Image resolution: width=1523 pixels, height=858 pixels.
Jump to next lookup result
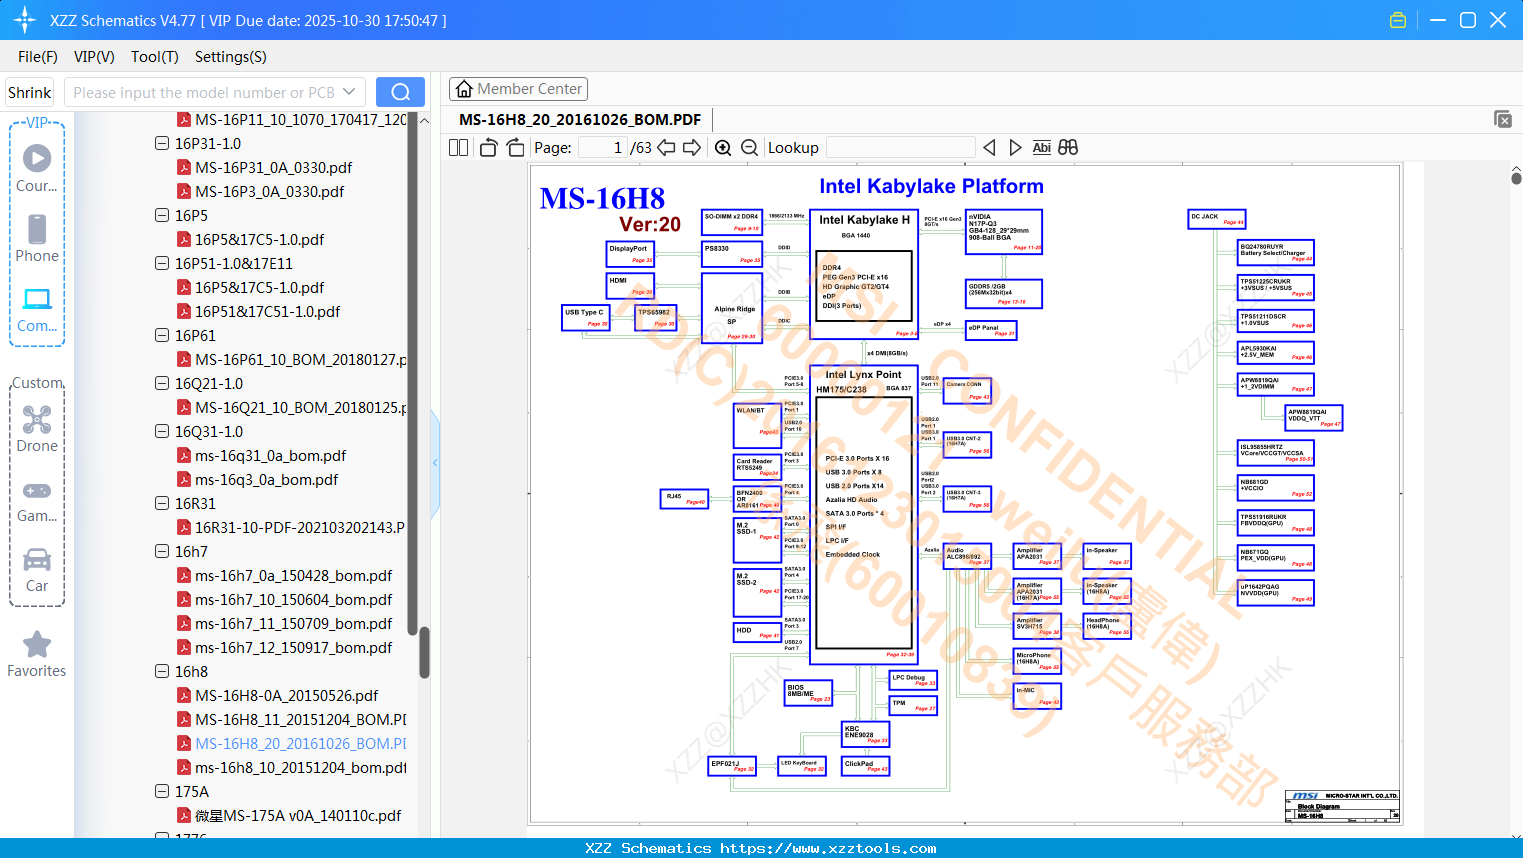[x=1015, y=148]
